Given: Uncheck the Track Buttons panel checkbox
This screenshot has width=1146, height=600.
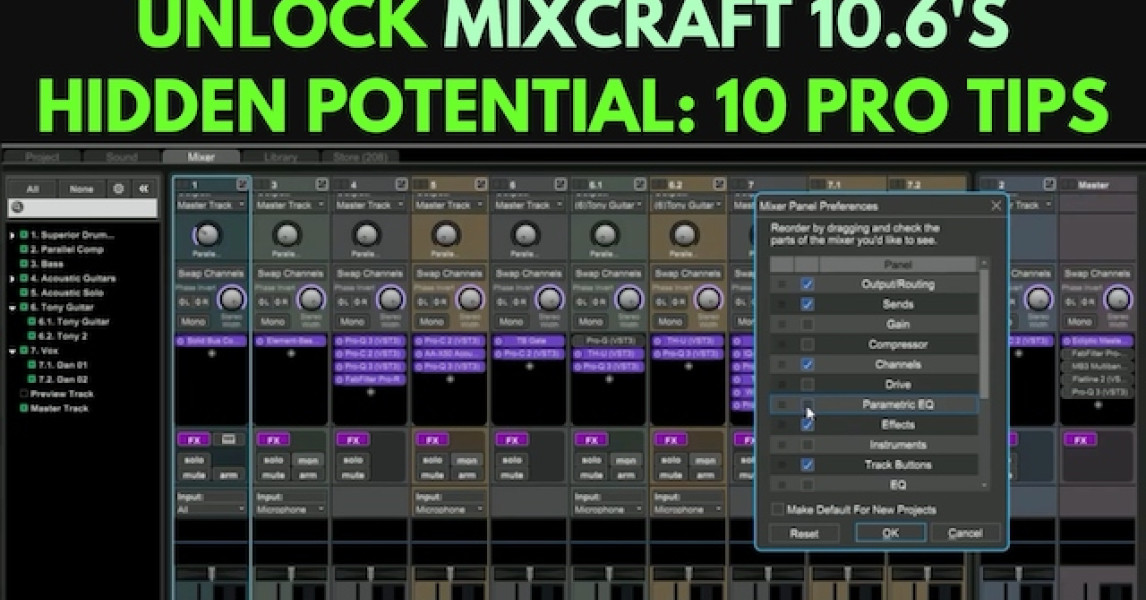Looking at the screenshot, I should [x=807, y=465].
